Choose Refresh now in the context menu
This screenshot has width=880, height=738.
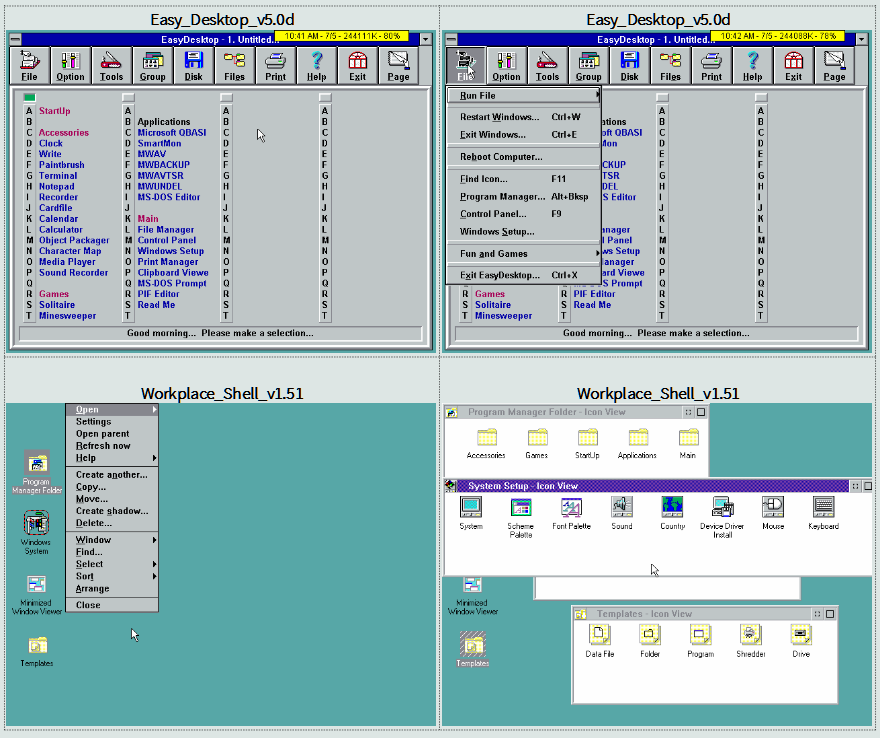click(x=112, y=446)
